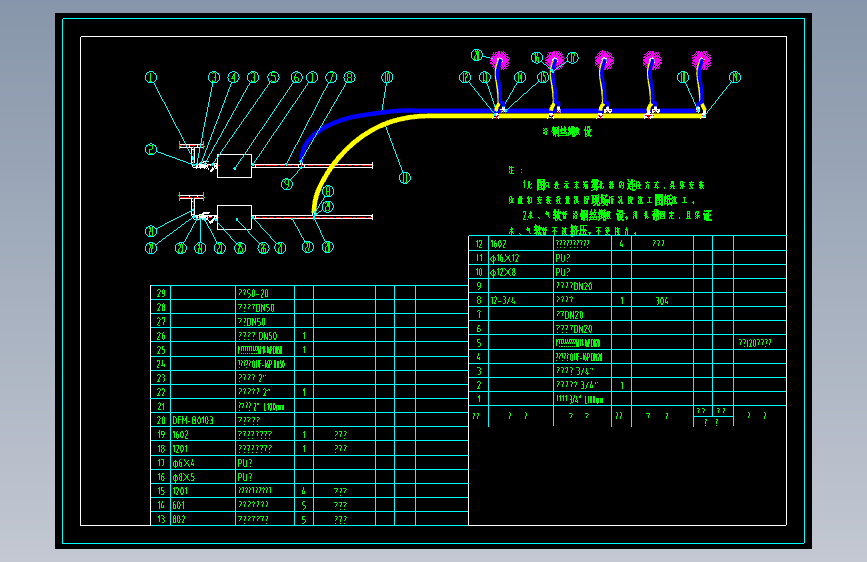Select row number '24' in the parts table
867x562 pixels.
(x=161, y=364)
